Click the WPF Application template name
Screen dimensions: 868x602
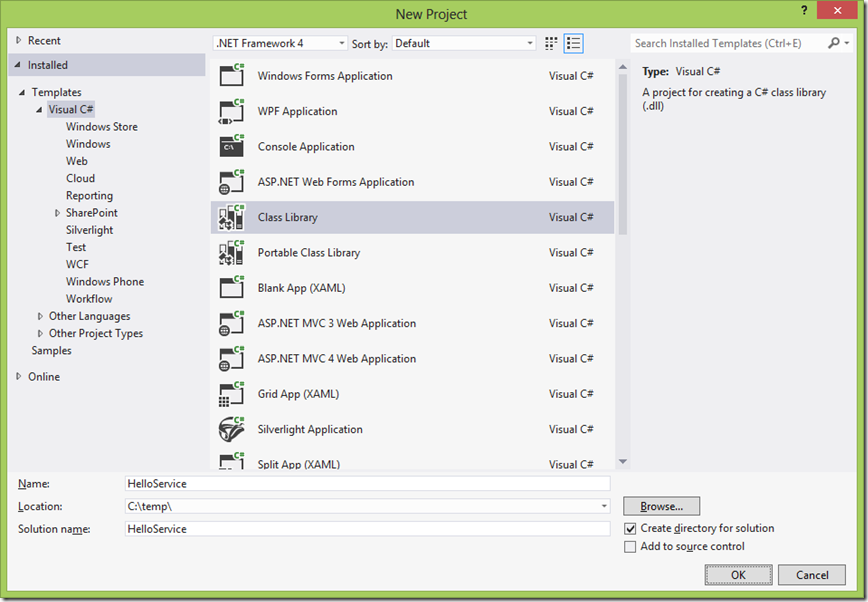tap(297, 111)
